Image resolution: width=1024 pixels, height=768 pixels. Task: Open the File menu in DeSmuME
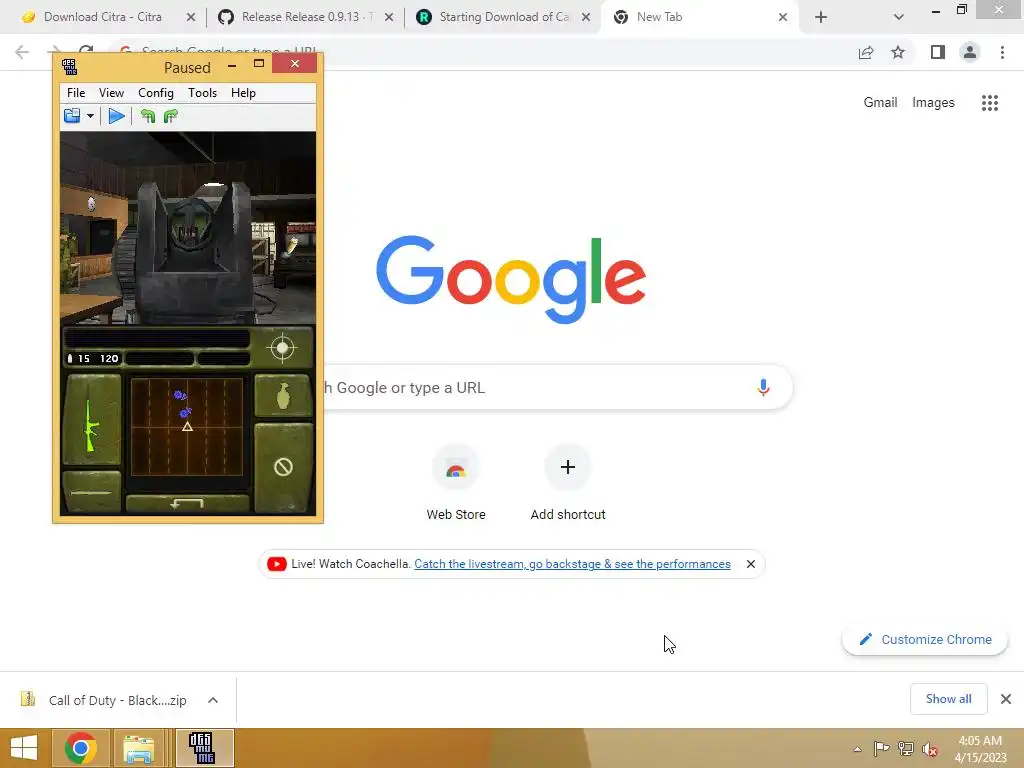coord(76,93)
